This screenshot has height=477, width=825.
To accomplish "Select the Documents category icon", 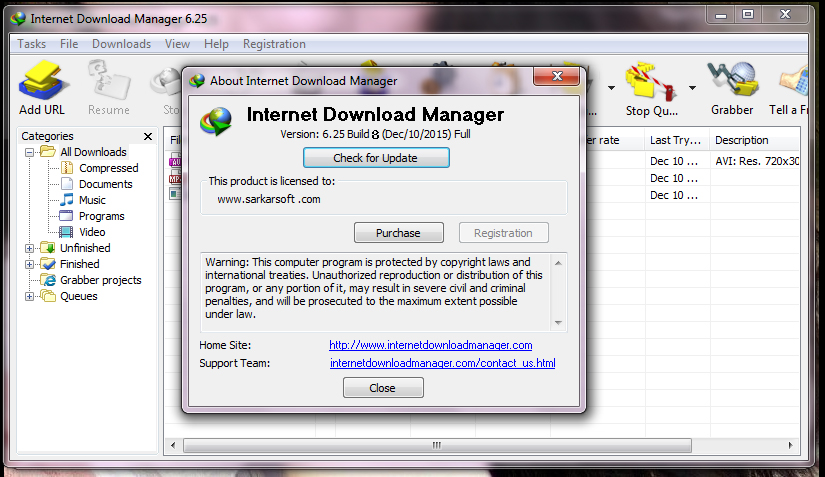I will pyautogui.click(x=67, y=184).
